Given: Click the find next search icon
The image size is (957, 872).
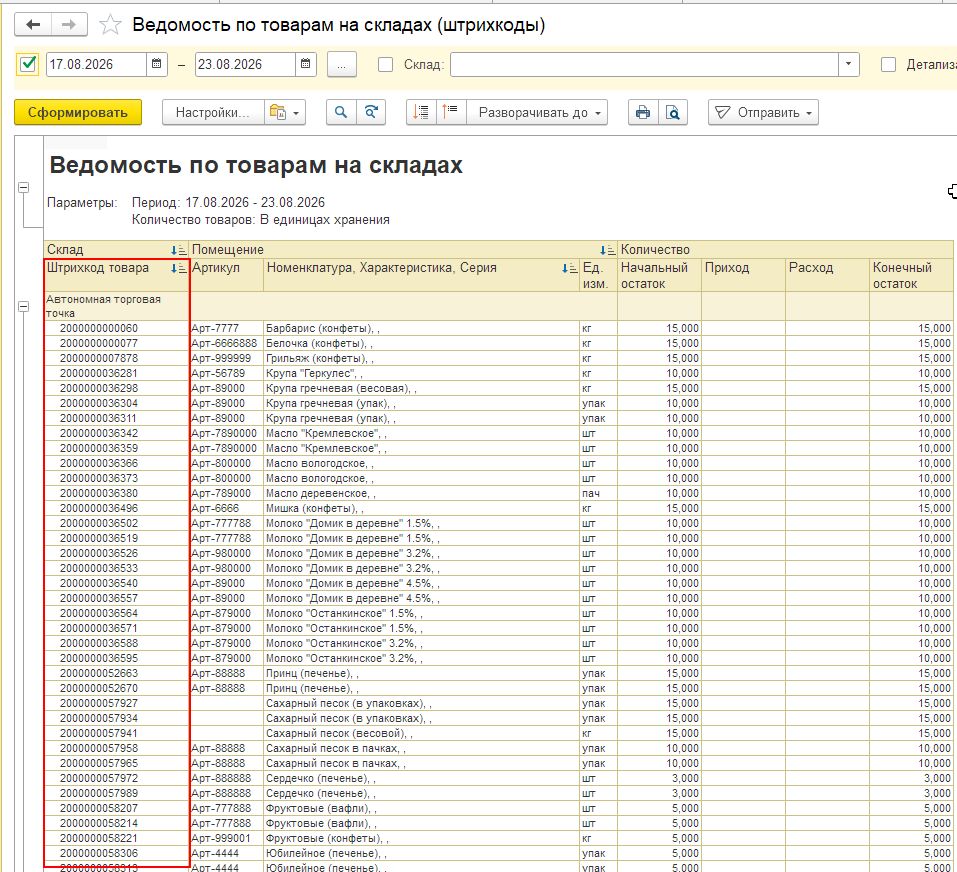Looking at the screenshot, I should coord(371,112).
